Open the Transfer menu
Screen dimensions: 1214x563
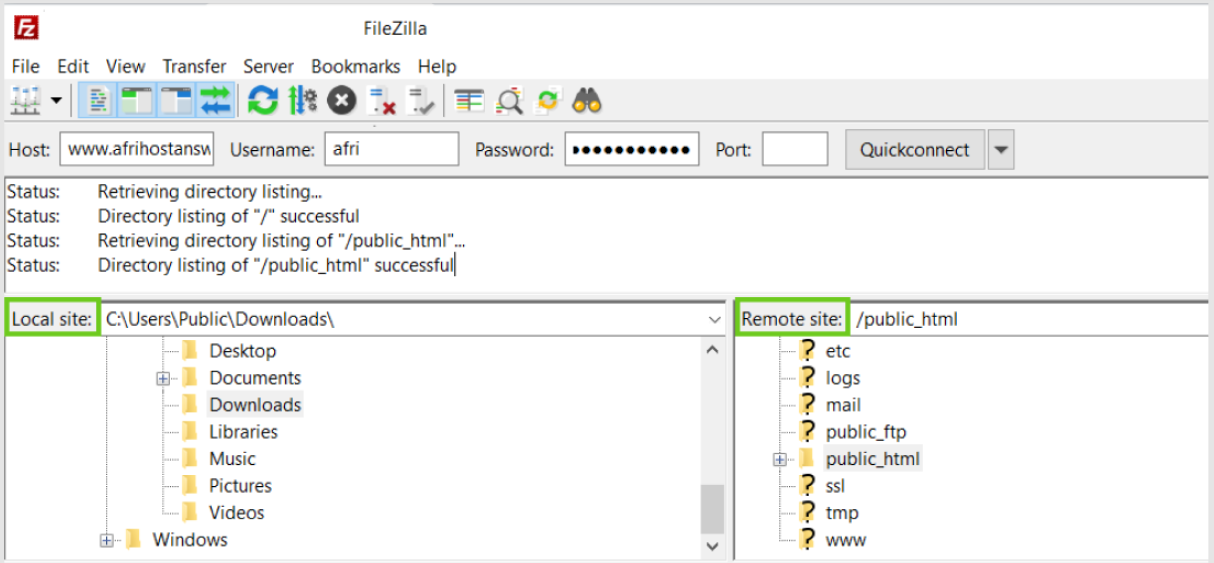coord(194,66)
